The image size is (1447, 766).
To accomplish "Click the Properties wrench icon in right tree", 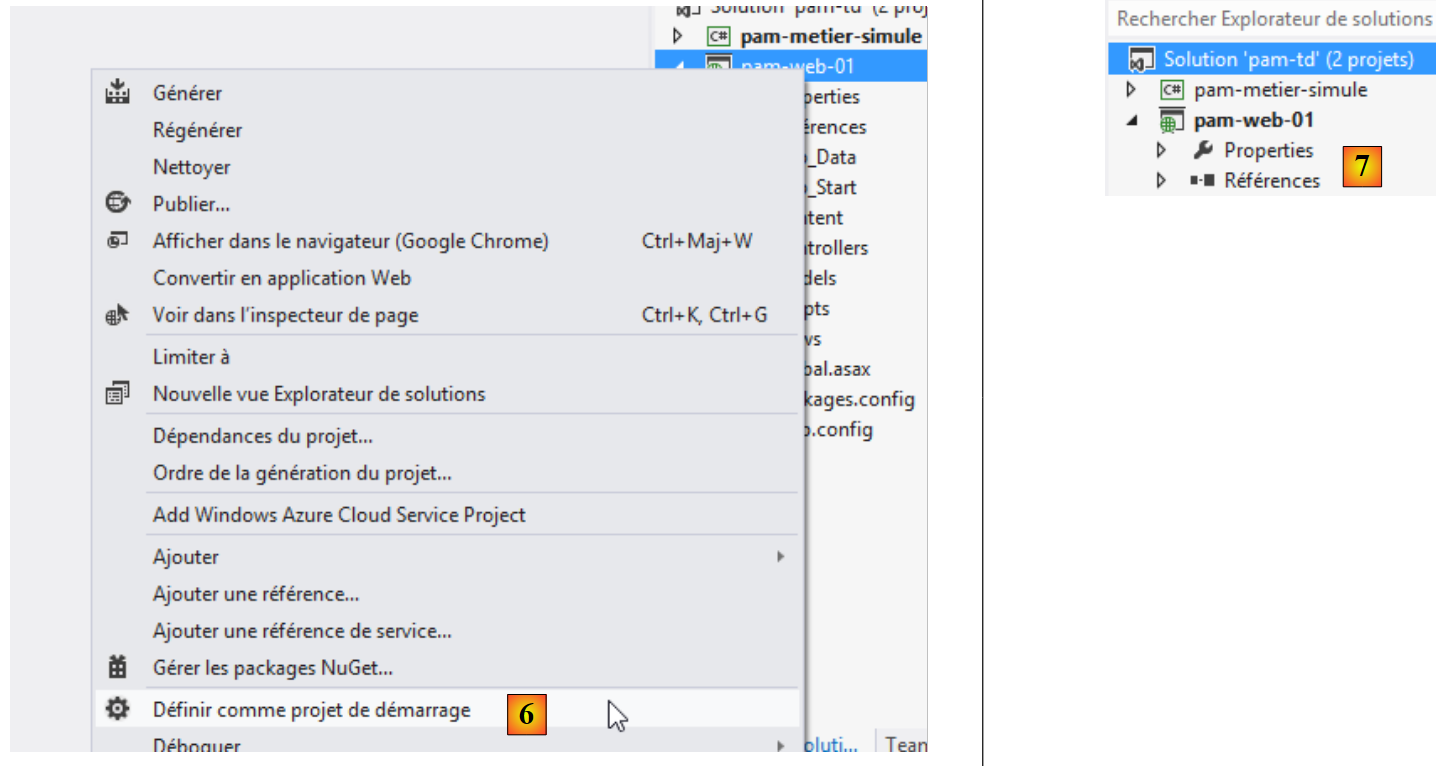I will (x=1204, y=150).
